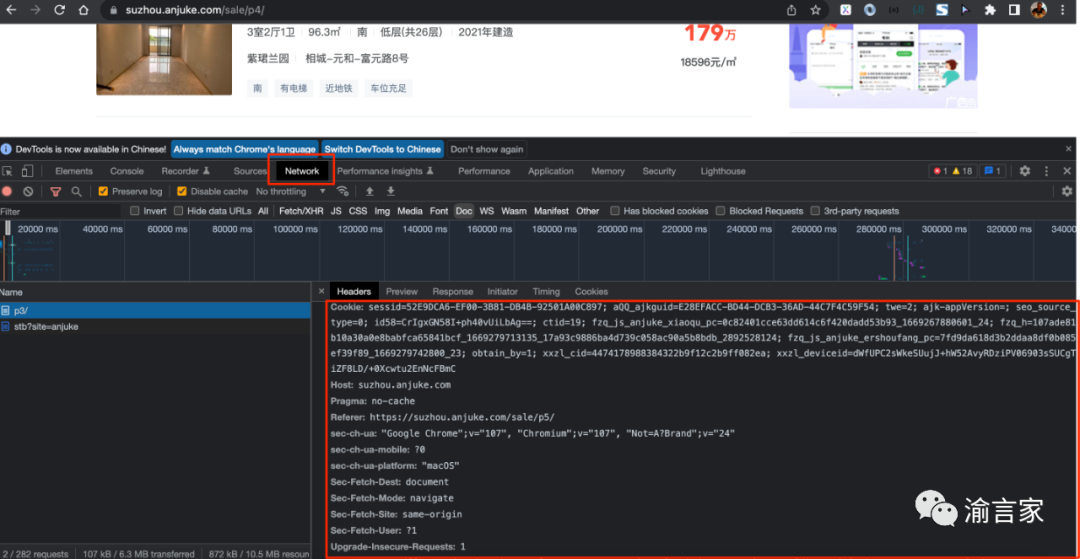The width and height of the screenshot is (1080, 559).
Task: Check Hide data URLs checkbox
Action: coord(178,211)
